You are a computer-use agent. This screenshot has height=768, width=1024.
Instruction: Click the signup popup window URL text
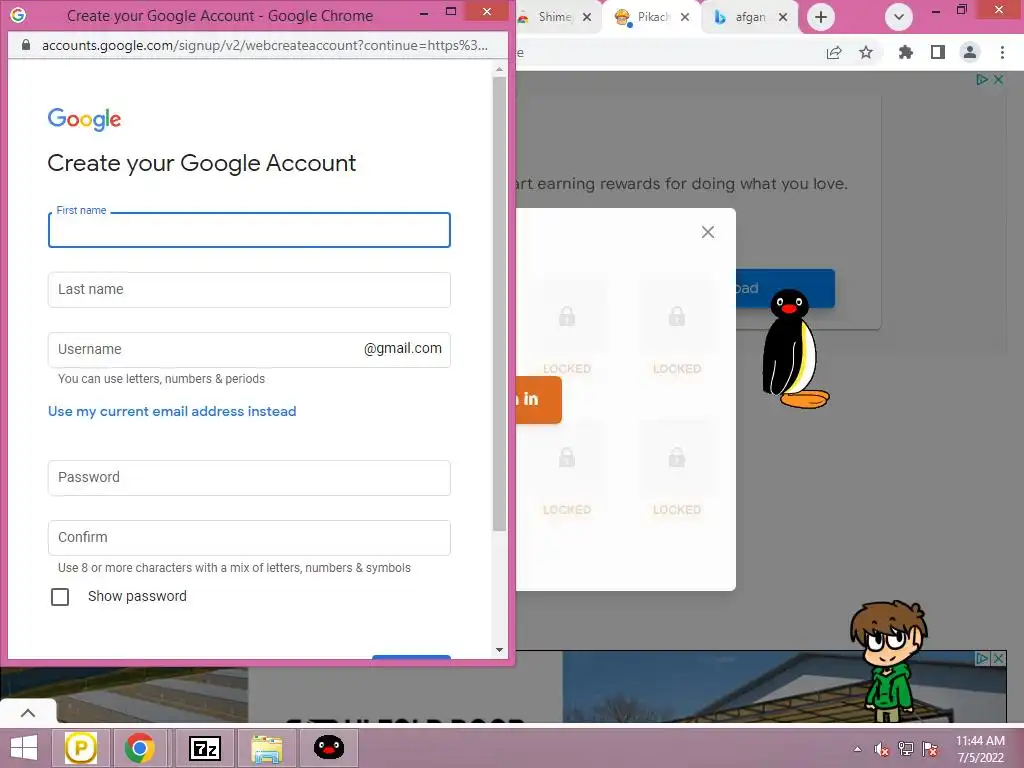264,45
